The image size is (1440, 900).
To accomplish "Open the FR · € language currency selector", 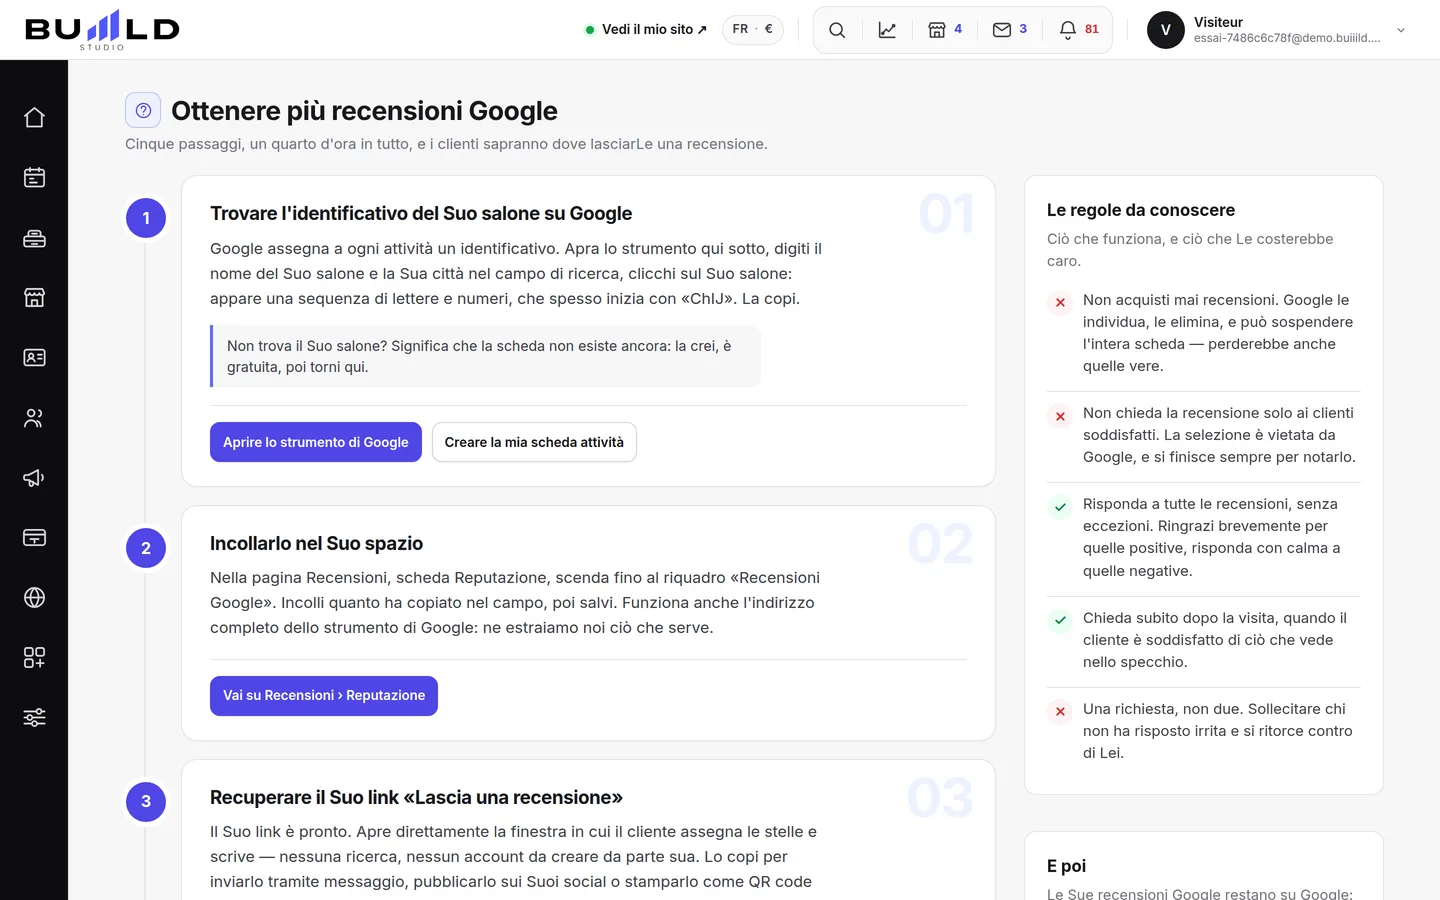I will pos(753,30).
